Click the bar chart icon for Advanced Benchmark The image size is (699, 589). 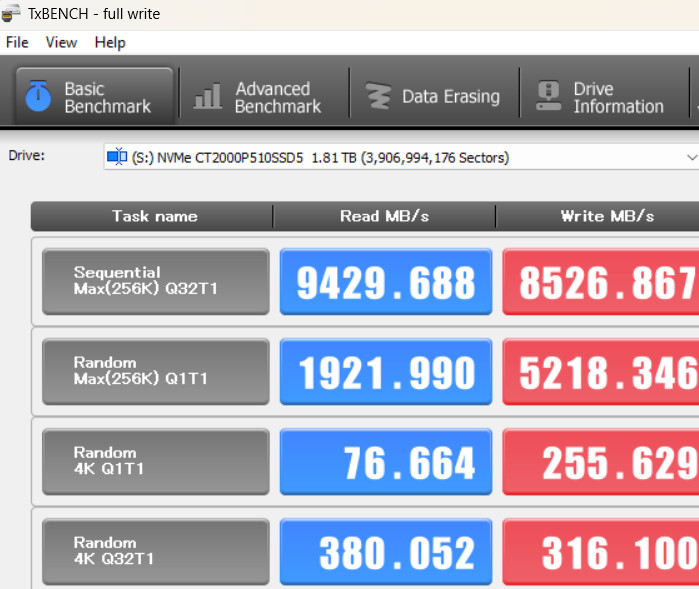pos(208,97)
